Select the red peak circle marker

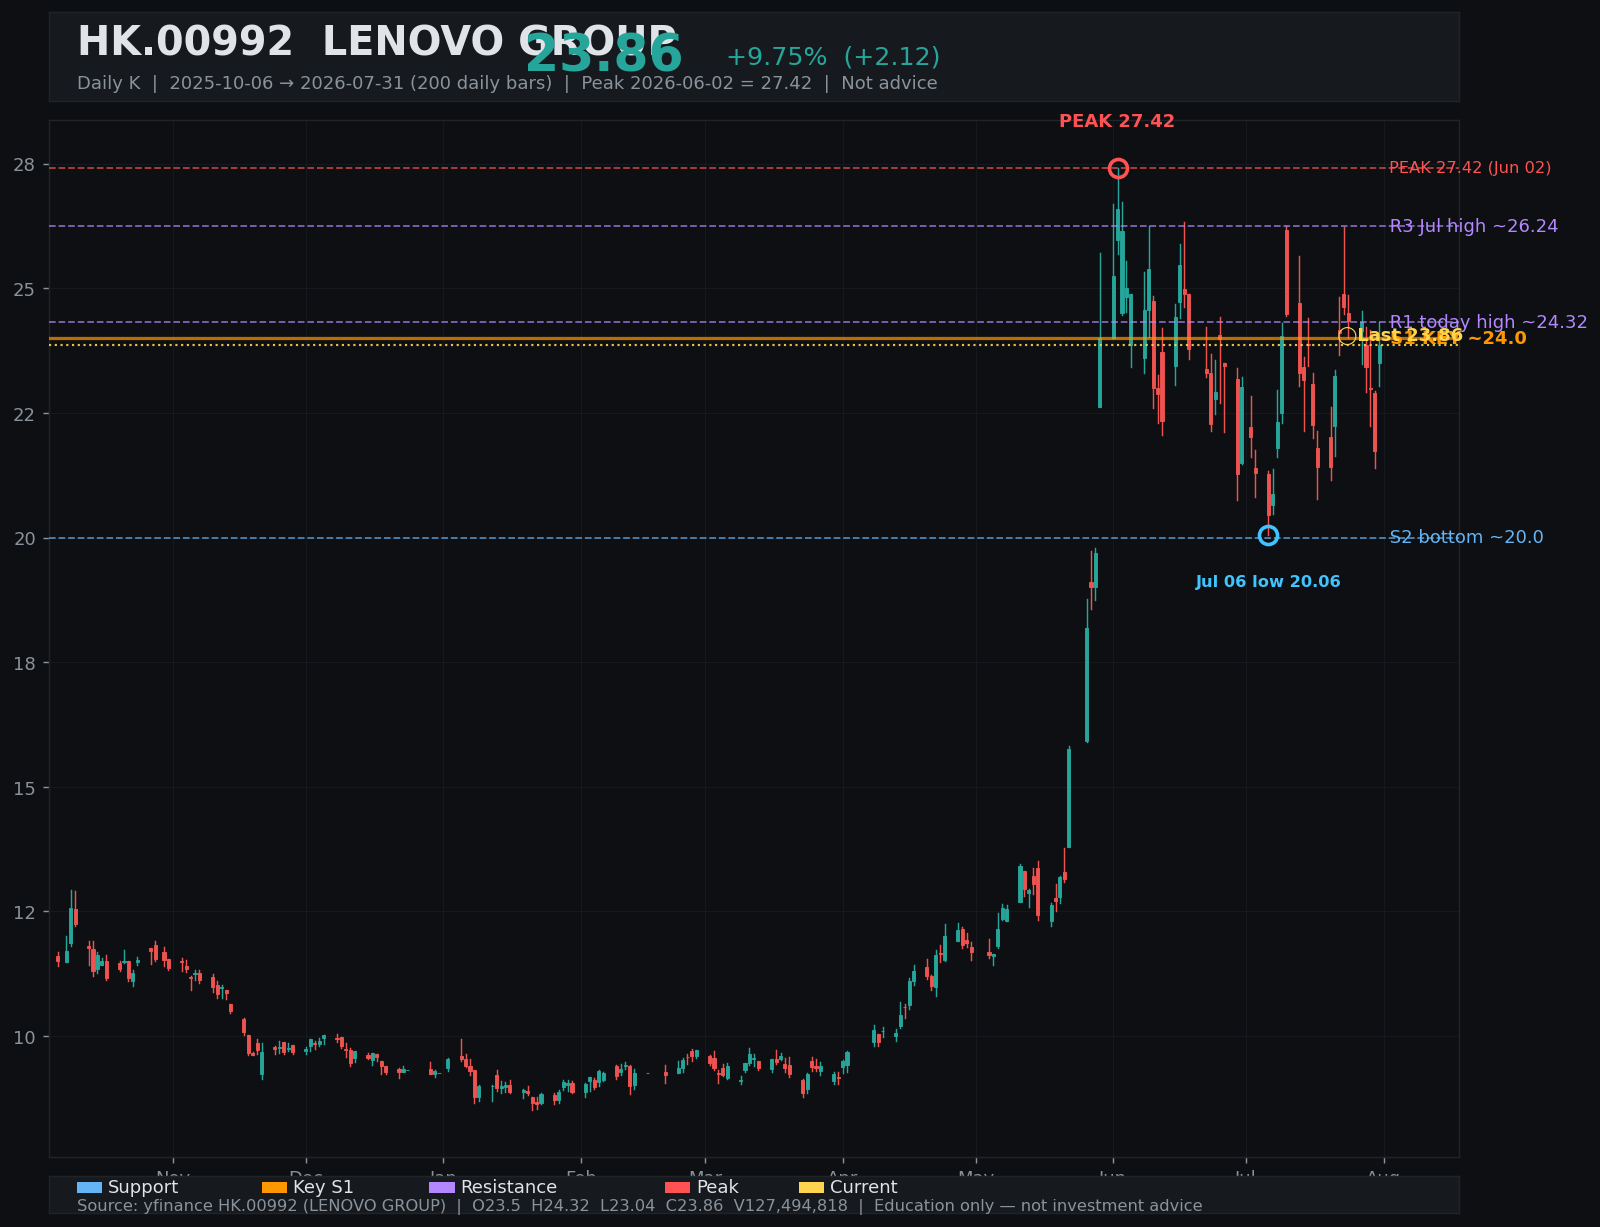pyautogui.click(x=1118, y=168)
